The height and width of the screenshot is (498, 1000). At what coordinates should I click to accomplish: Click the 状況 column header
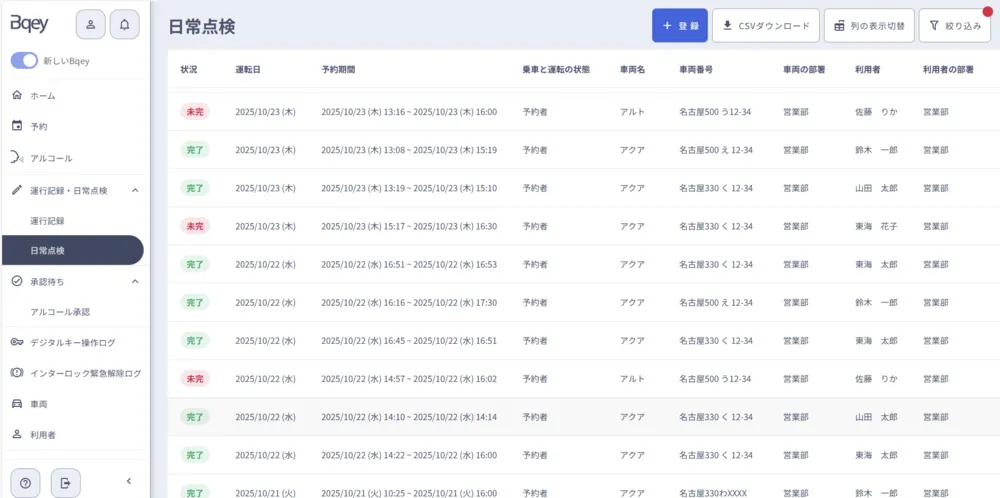189,70
